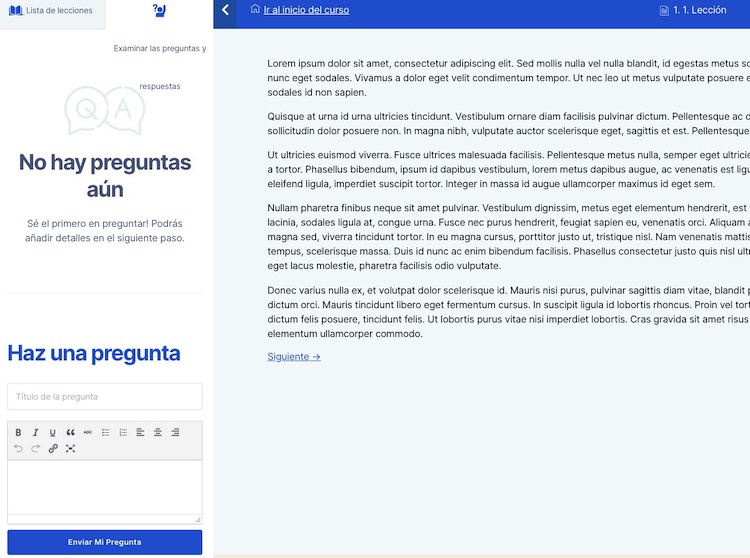
Task: Insert a blockquote in the editor
Action: (x=70, y=432)
